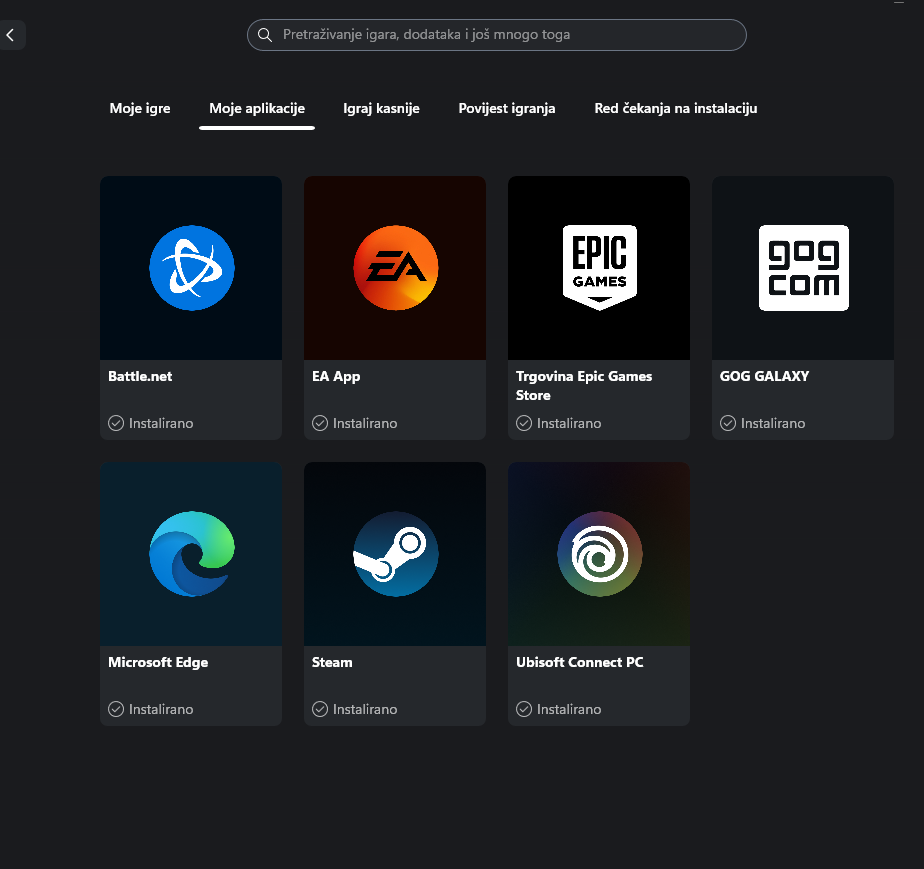Viewport: 924px width, 869px height.
Task: Select the Moje aplikacije tab
Action: point(257,108)
